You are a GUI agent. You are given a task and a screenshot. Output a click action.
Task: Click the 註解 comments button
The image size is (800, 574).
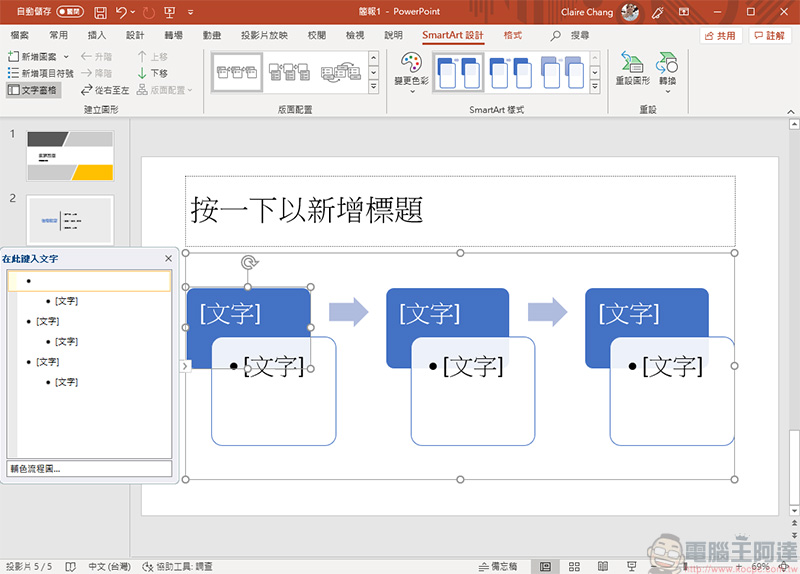[x=769, y=36]
